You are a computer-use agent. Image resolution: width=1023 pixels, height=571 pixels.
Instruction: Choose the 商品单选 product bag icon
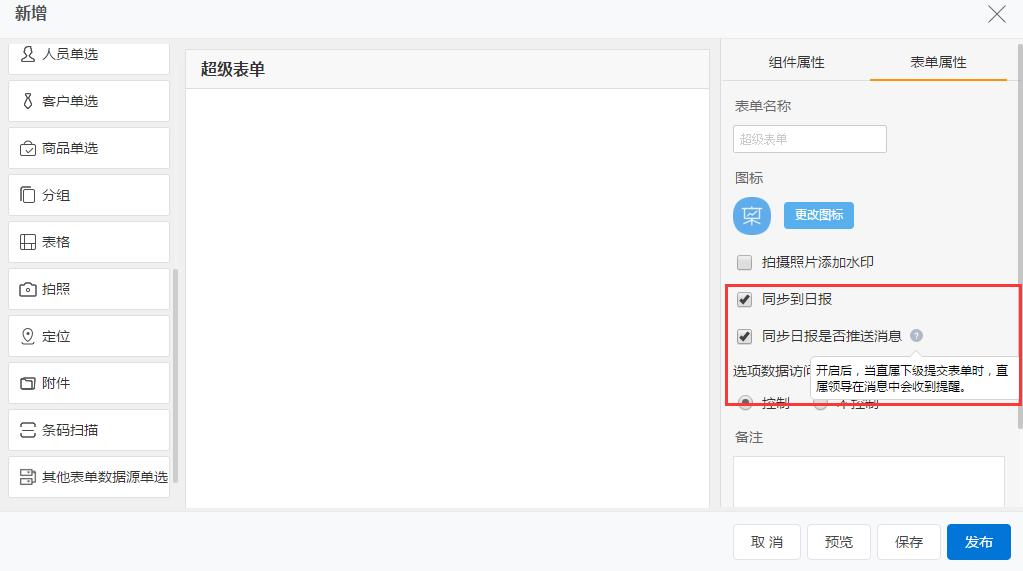tap(28, 148)
